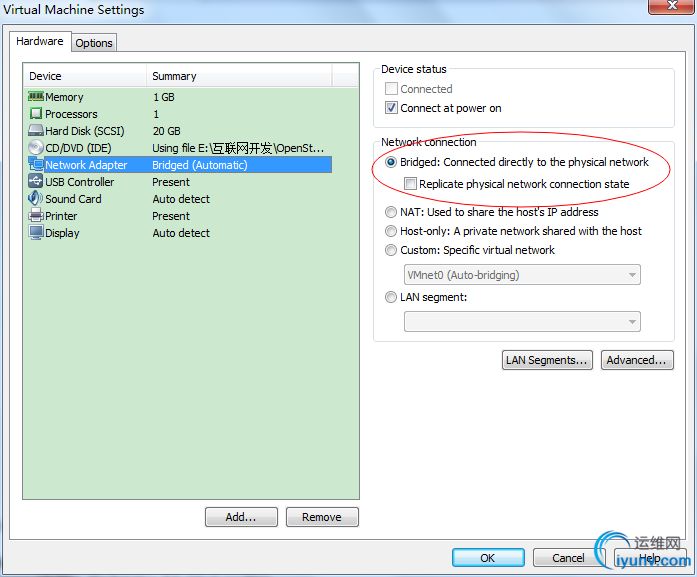Click the Sound Card speaker icon

[x=36, y=198]
